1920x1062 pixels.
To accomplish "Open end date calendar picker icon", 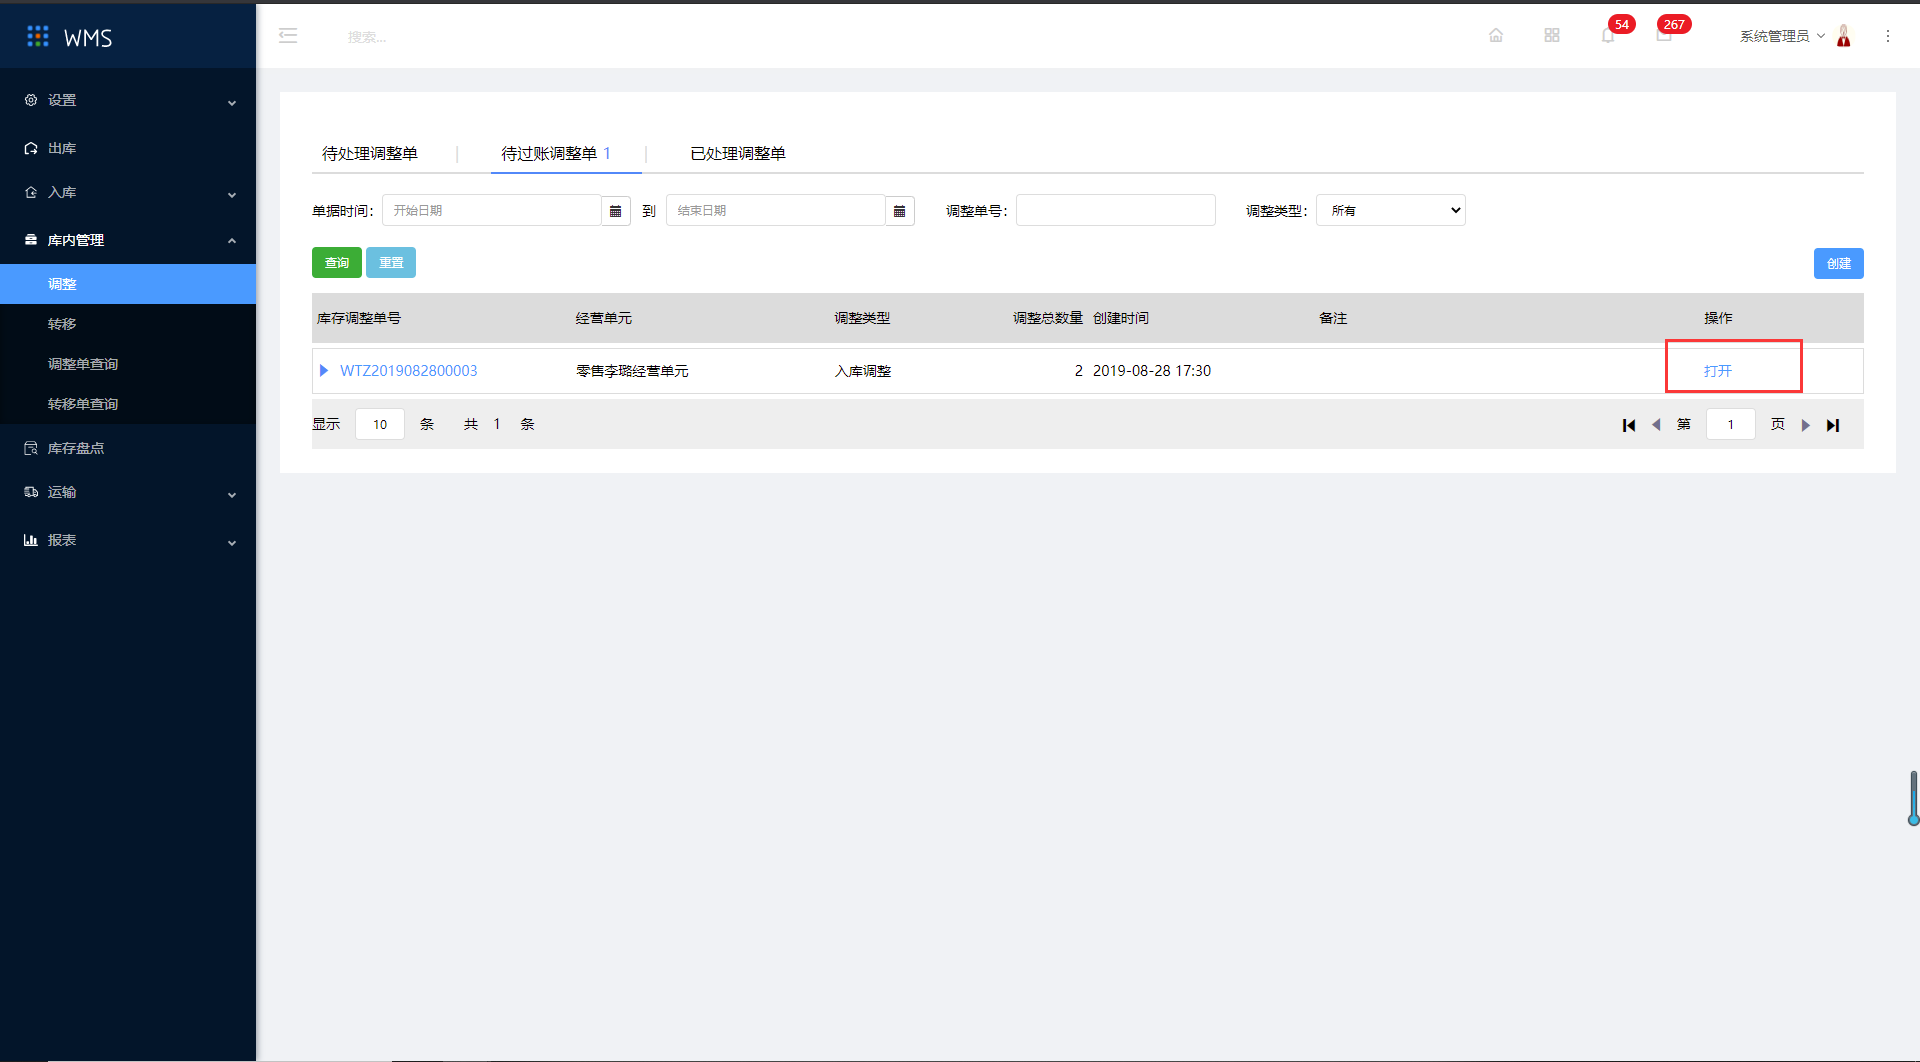I will (900, 211).
